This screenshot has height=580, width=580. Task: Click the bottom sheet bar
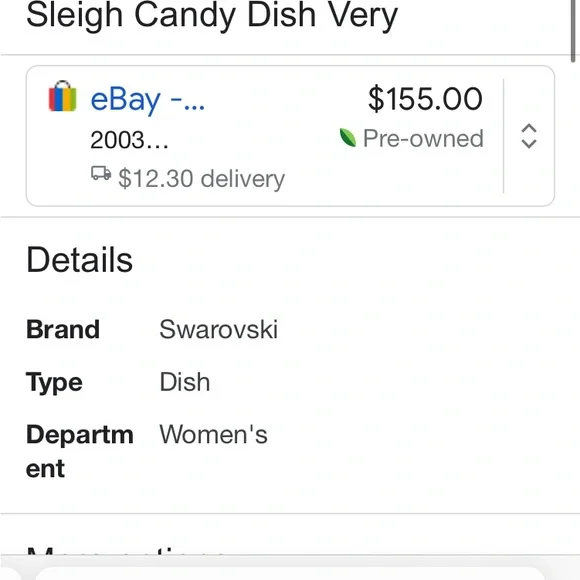(290, 567)
